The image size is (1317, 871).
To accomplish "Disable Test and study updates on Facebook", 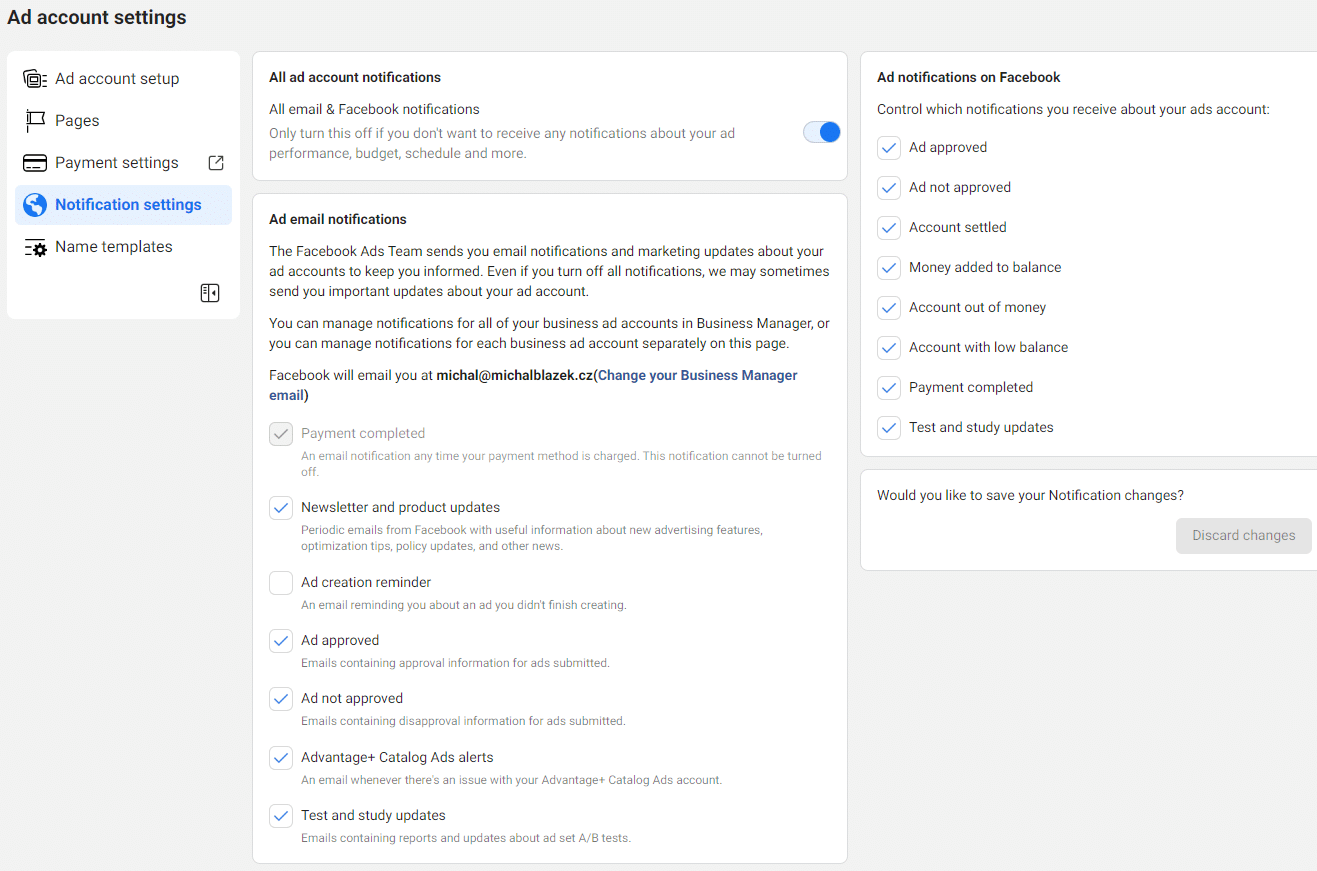I will tap(888, 427).
